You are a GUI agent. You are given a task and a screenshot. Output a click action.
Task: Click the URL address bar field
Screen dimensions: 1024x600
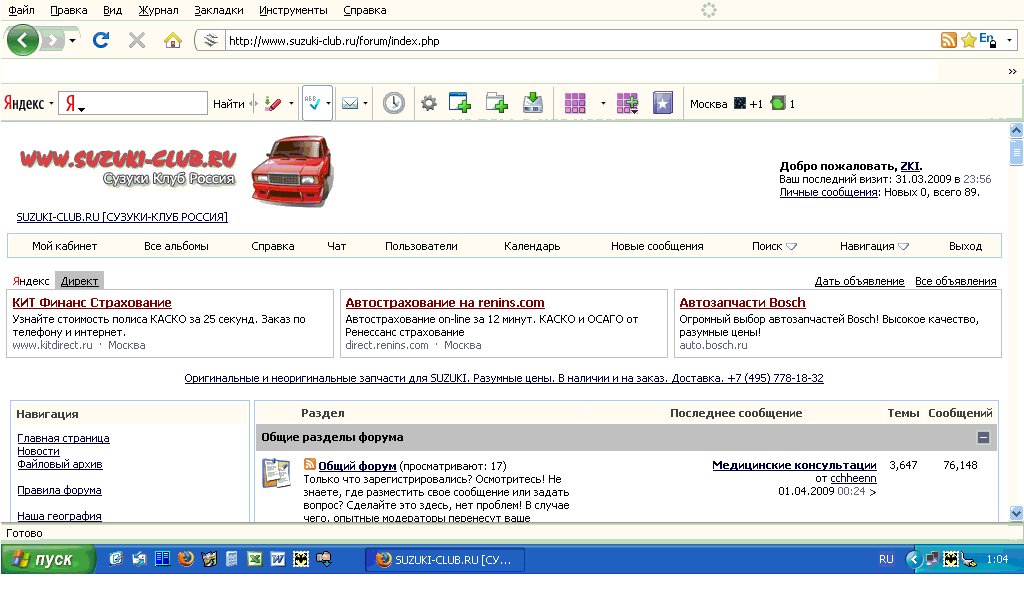[581, 40]
